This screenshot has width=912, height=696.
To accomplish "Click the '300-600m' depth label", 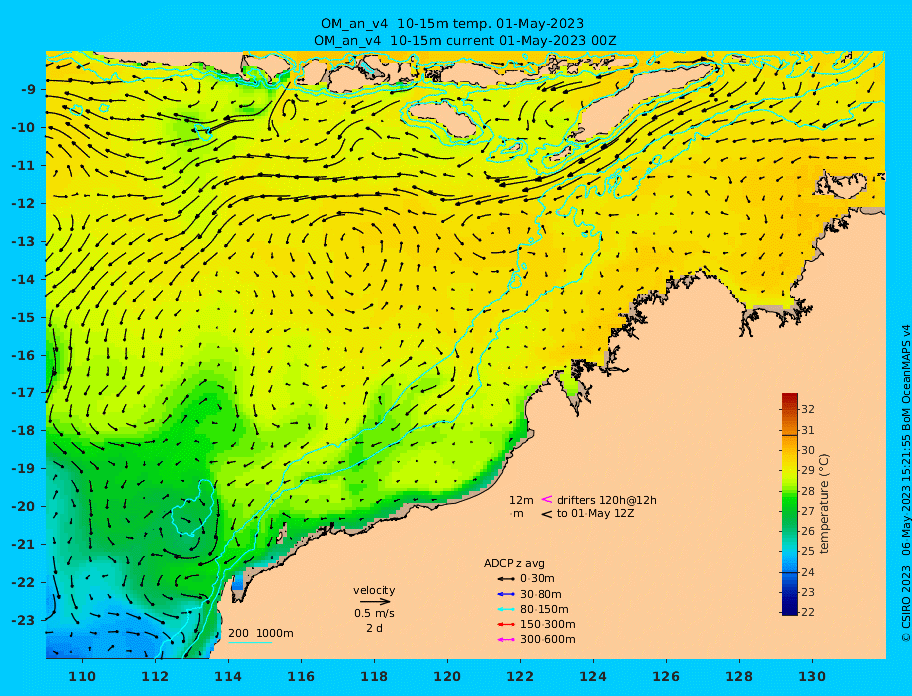I will point(547,640).
